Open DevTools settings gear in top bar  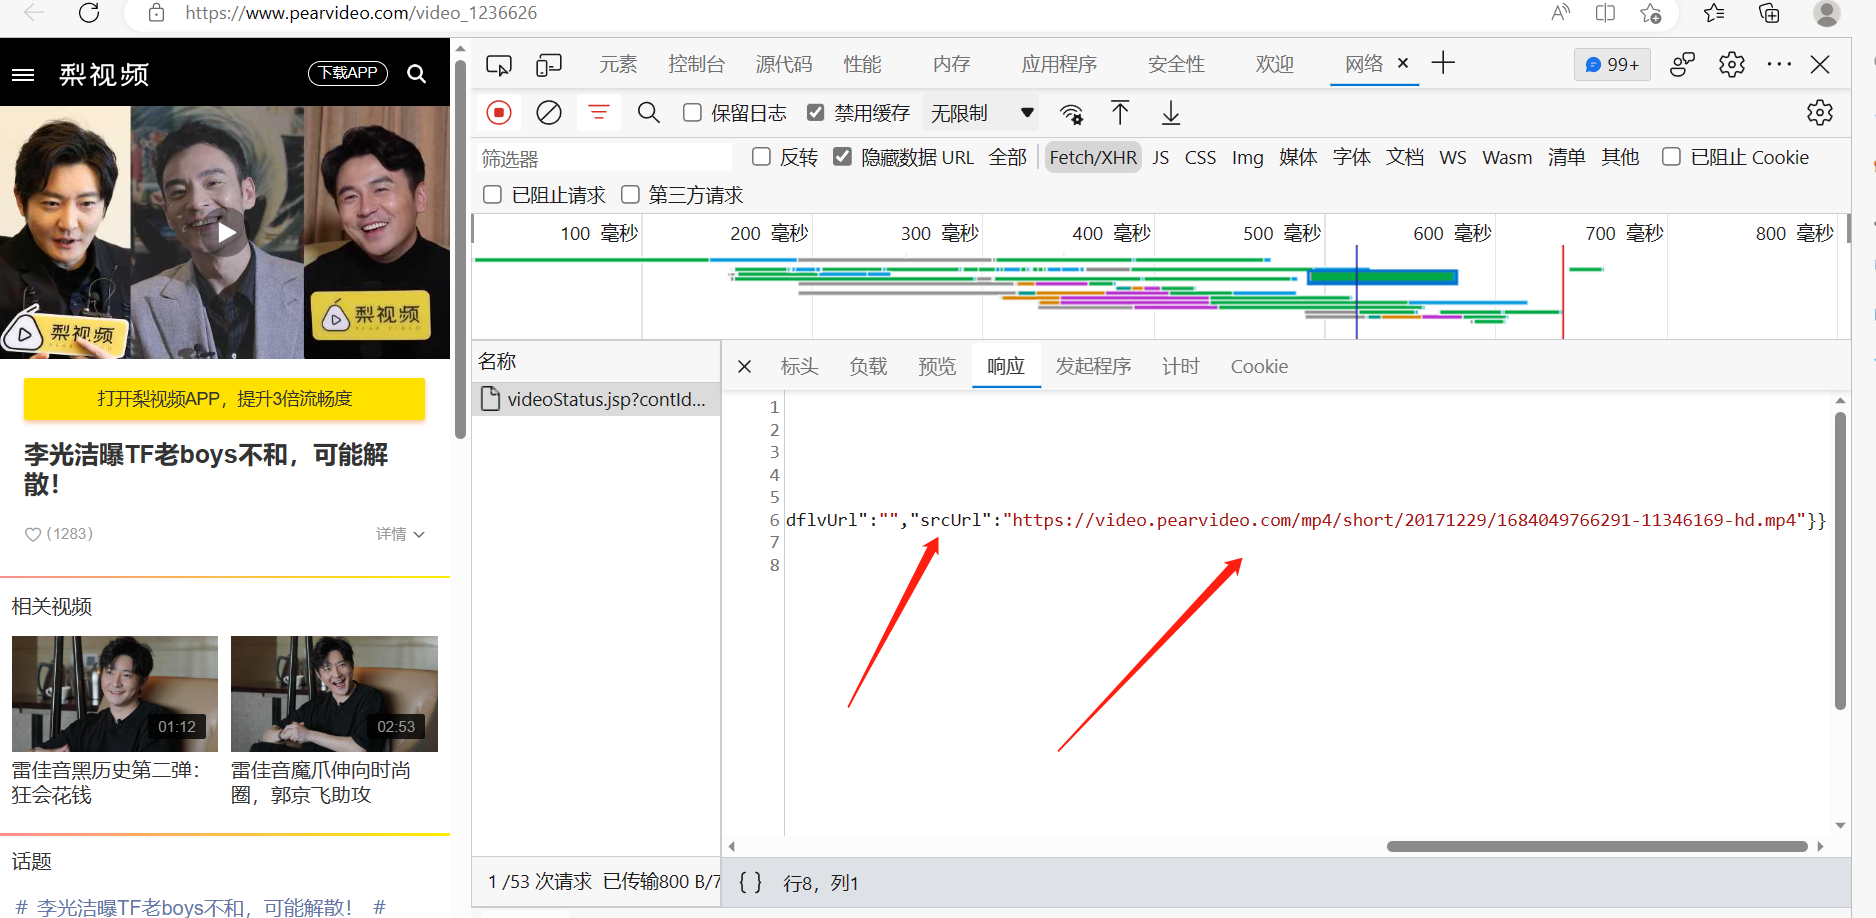1732,65
